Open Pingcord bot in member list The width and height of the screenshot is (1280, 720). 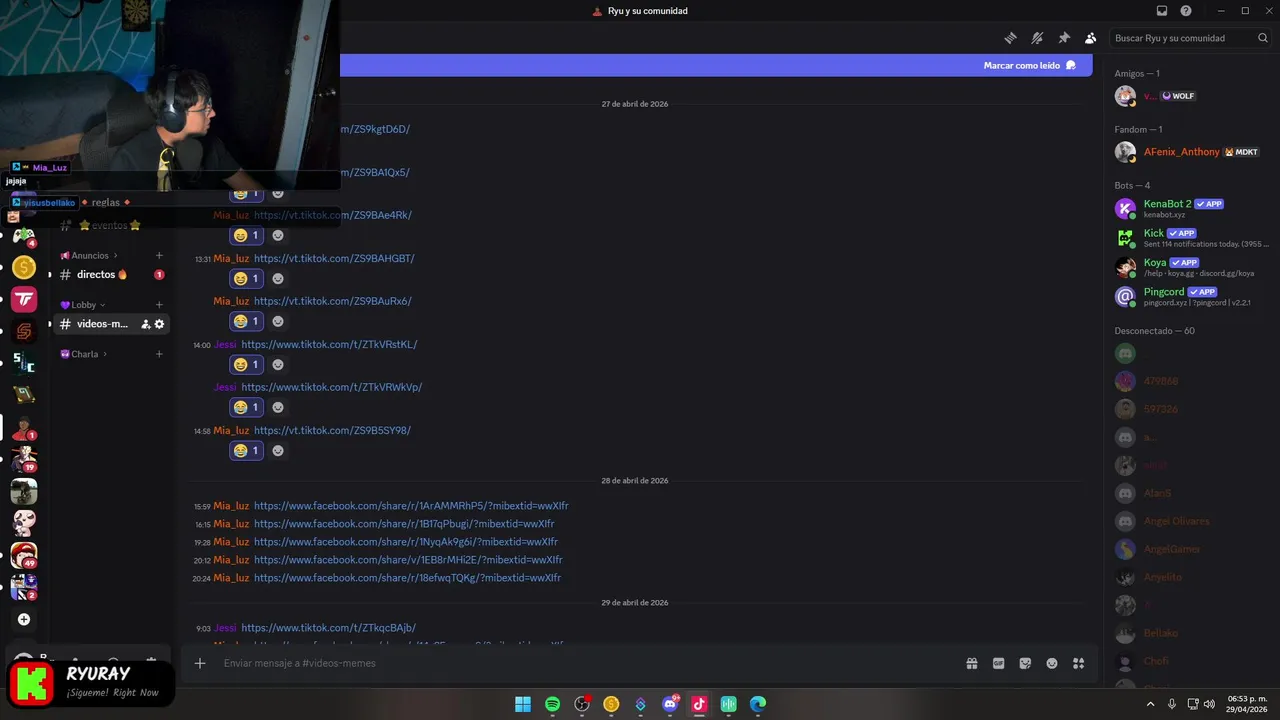[1187, 296]
